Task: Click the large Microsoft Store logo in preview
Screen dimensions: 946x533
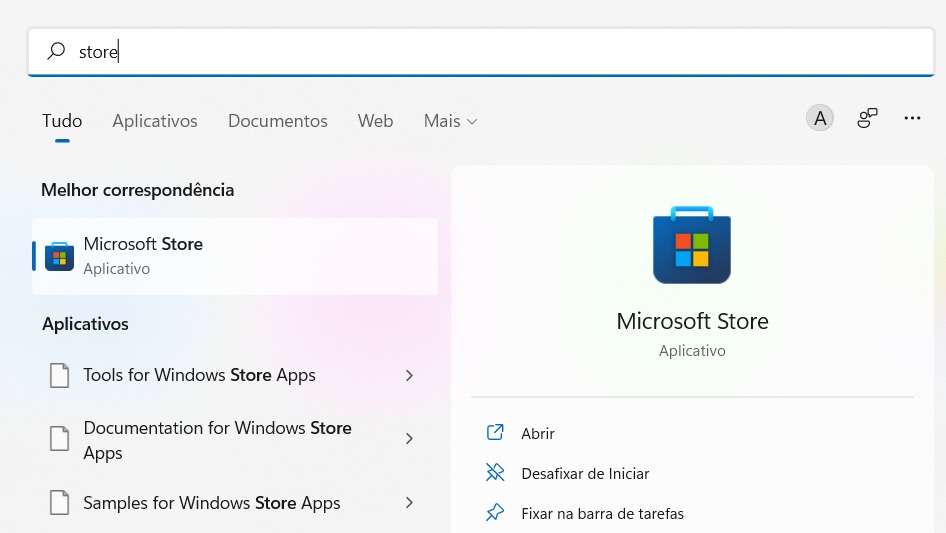Action: pyautogui.click(x=692, y=244)
